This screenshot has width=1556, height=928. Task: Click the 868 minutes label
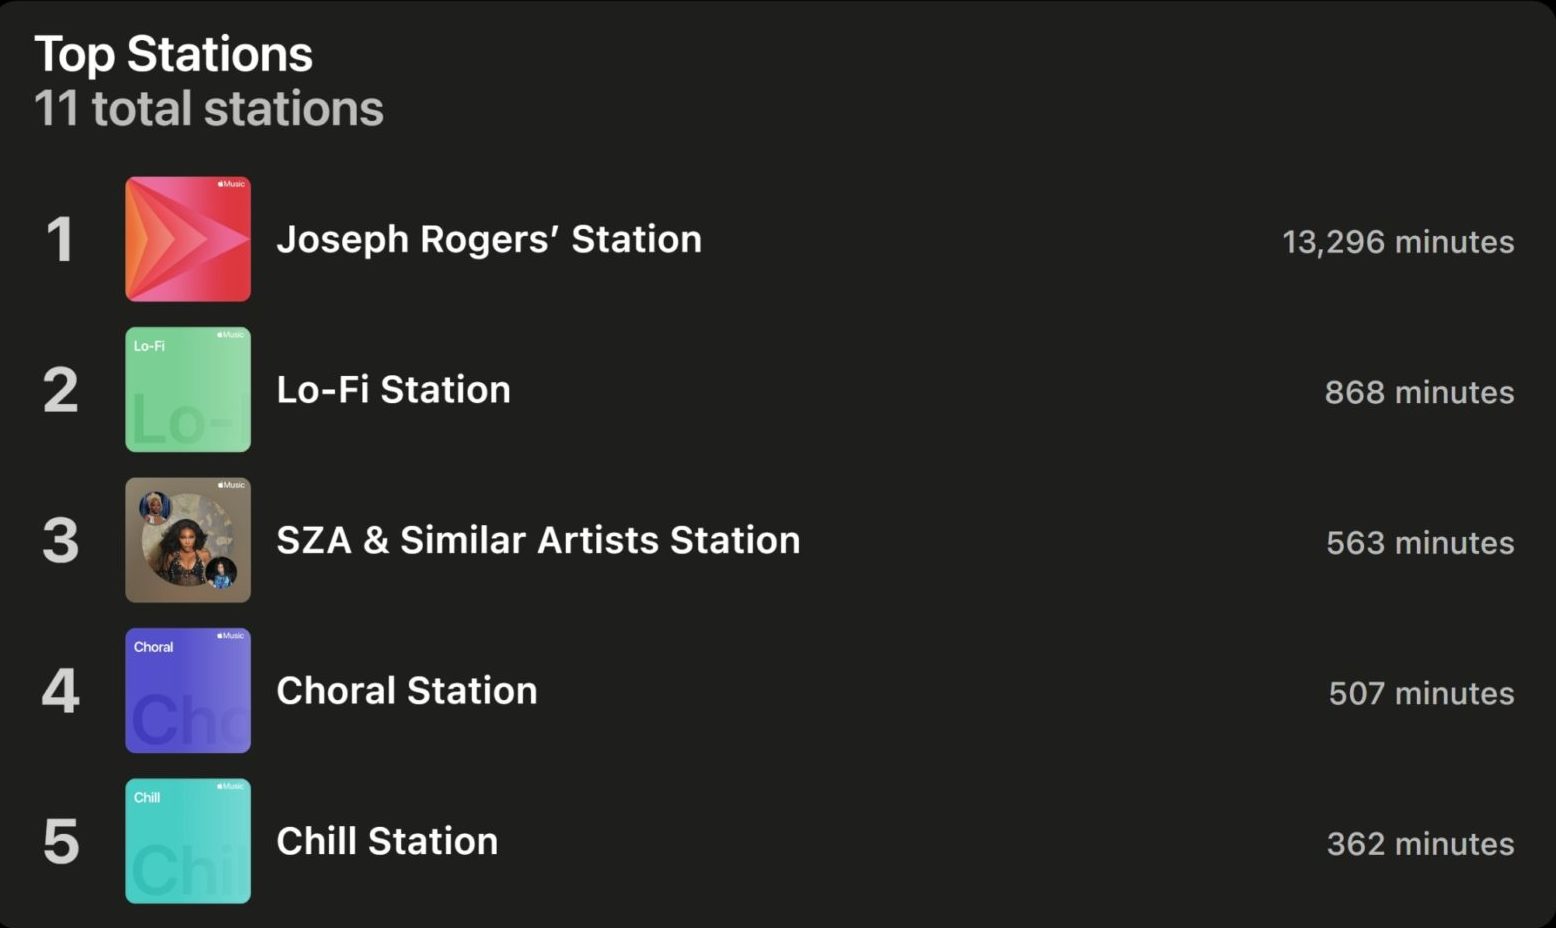point(1419,392)
